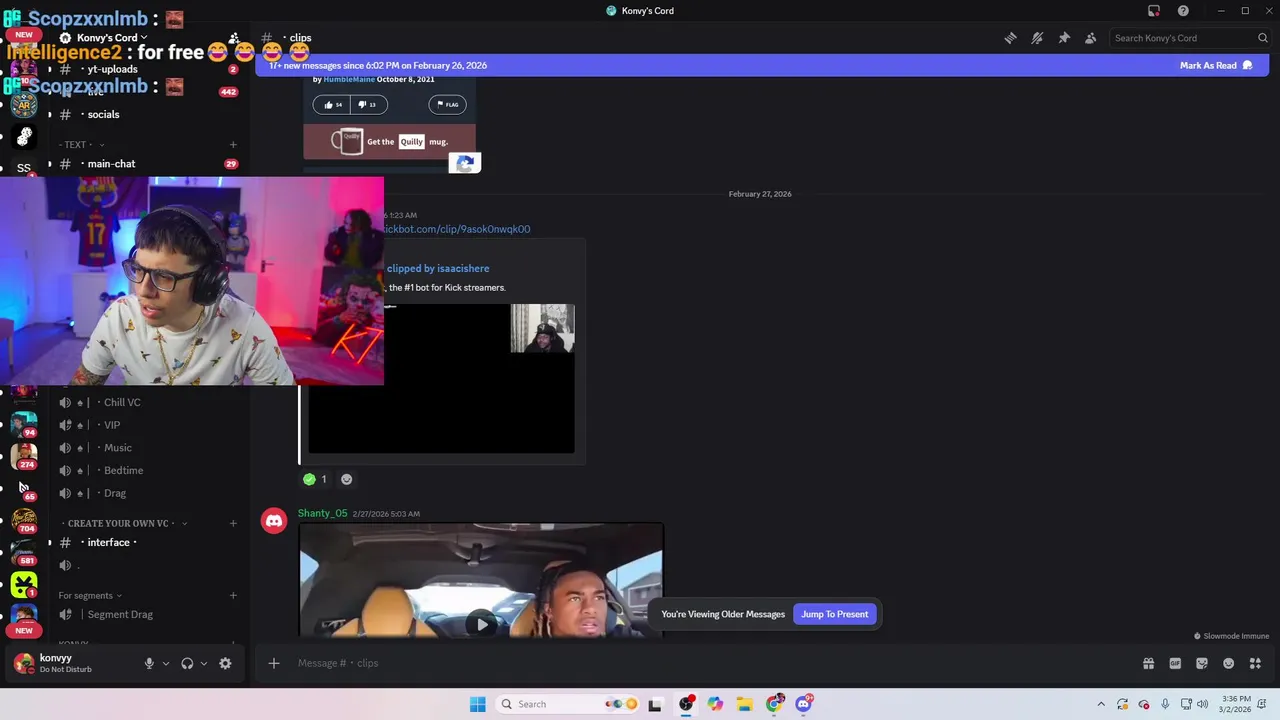
Task: Show the member list icon
Action: coord(1090,38)
